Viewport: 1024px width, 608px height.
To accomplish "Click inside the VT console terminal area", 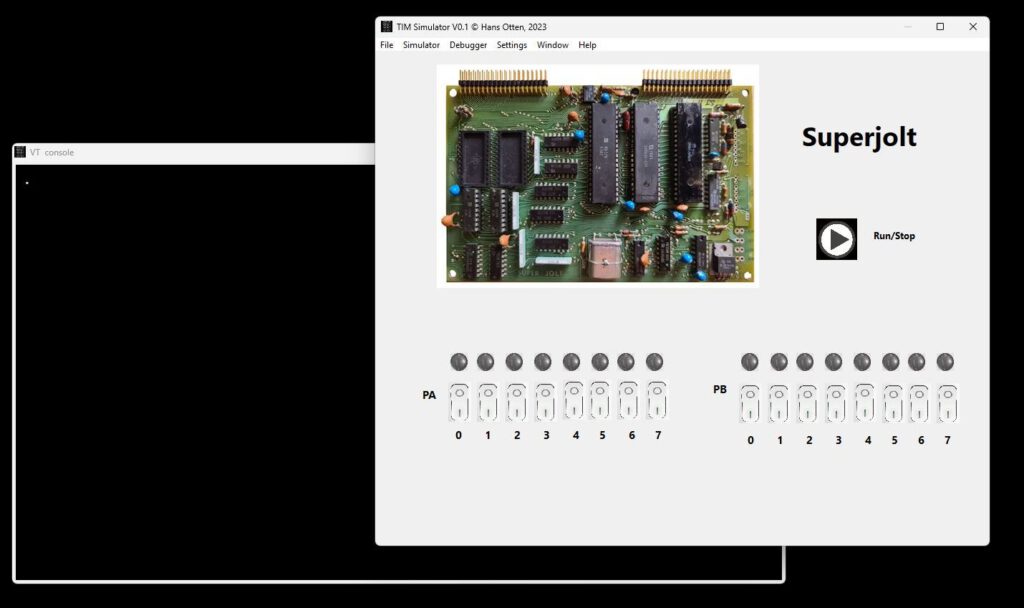I will [x=195, y=372].
